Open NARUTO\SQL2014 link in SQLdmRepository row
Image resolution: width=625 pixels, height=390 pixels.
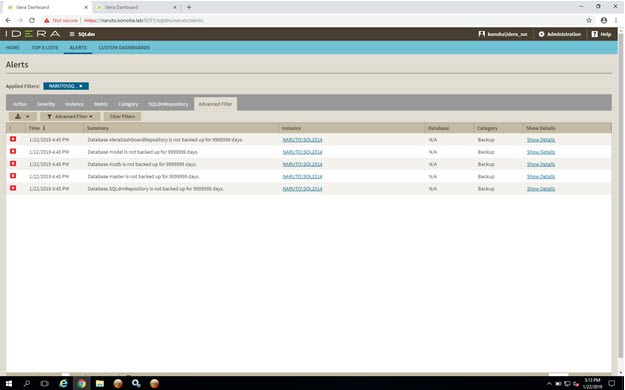click(302, 189)
